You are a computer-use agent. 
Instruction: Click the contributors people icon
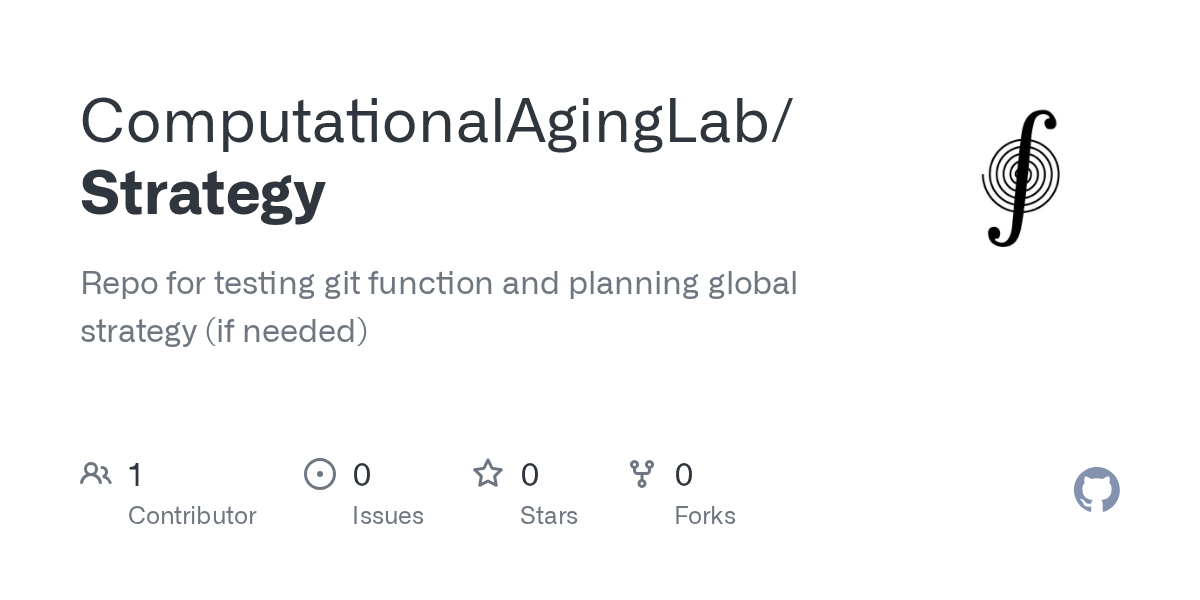[x=96, y=474]
